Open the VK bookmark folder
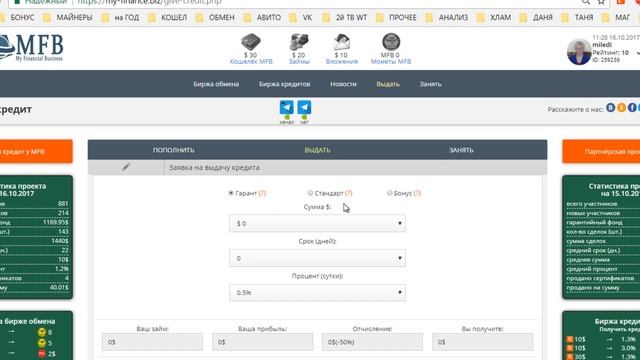The width and height of the screenshot is (640, 360). pos(301,18)
